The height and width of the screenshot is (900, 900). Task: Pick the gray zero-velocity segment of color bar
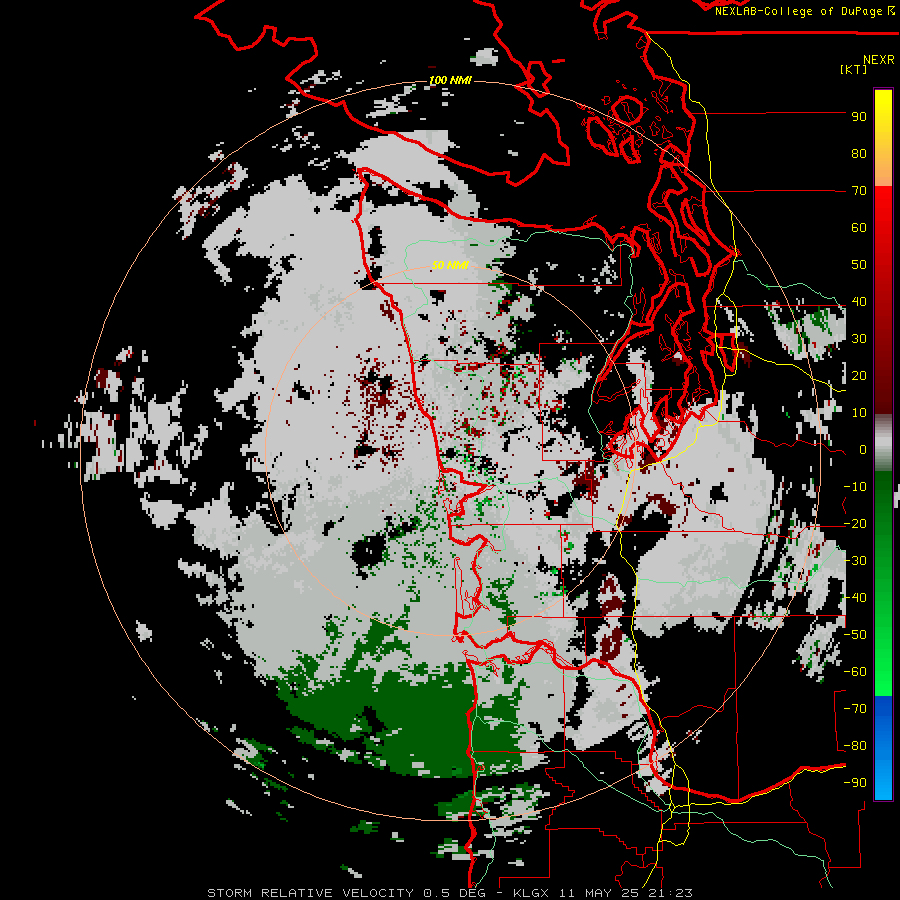(x=883, y=443)
